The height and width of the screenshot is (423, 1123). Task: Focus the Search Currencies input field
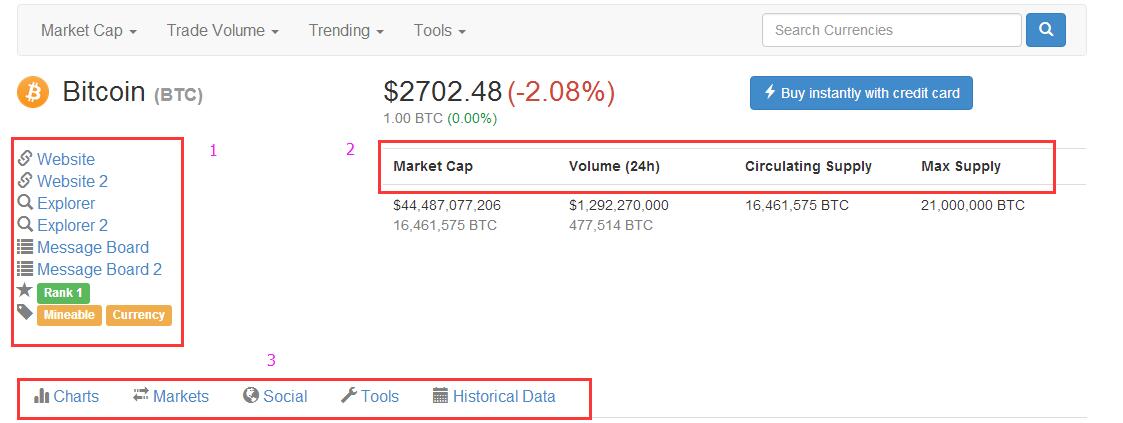(892, 30)
